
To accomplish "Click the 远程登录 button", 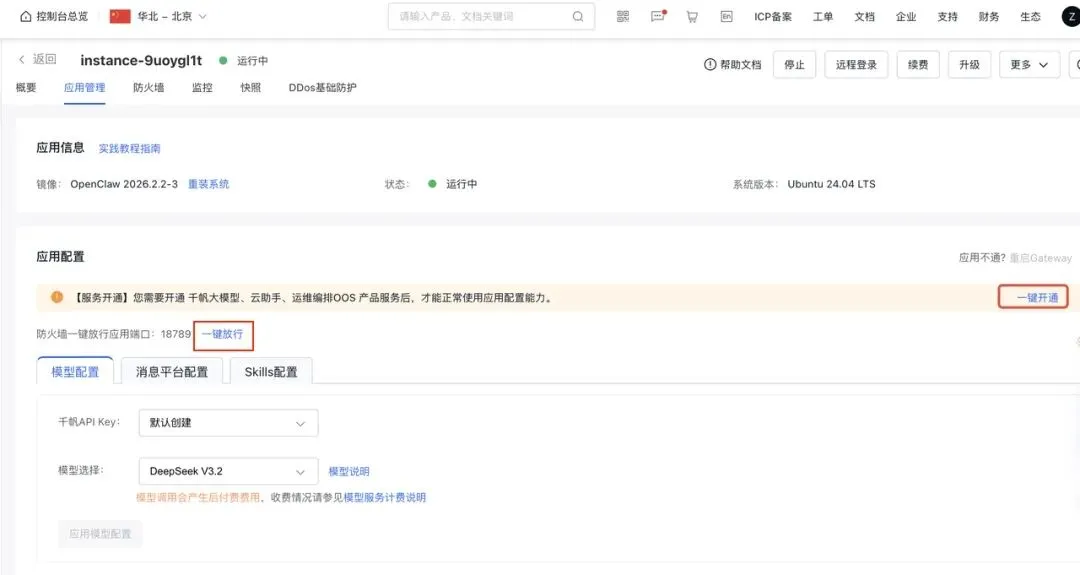I will point(856,65).
